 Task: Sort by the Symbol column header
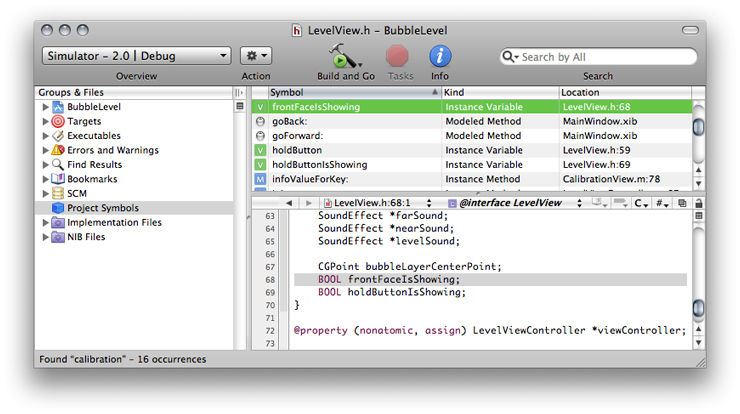click(x=350, y=92)
